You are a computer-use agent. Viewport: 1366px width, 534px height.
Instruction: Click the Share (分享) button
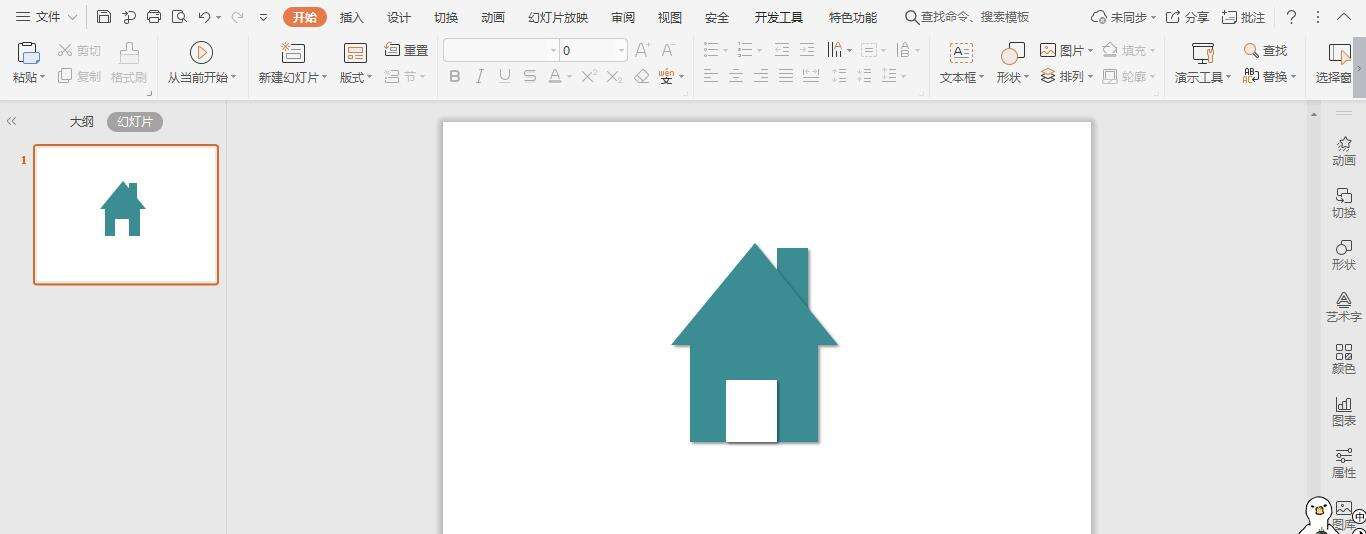(x=1187, y=18)
